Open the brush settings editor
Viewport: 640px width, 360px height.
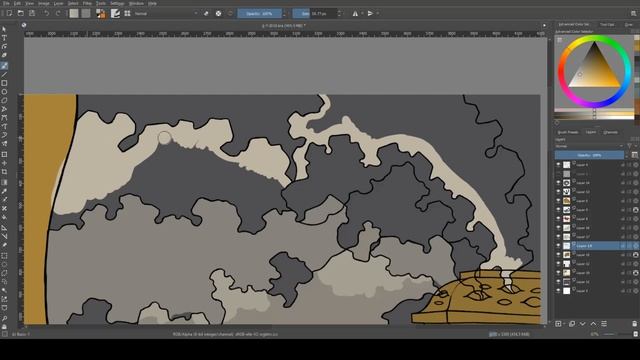point(116,13)
